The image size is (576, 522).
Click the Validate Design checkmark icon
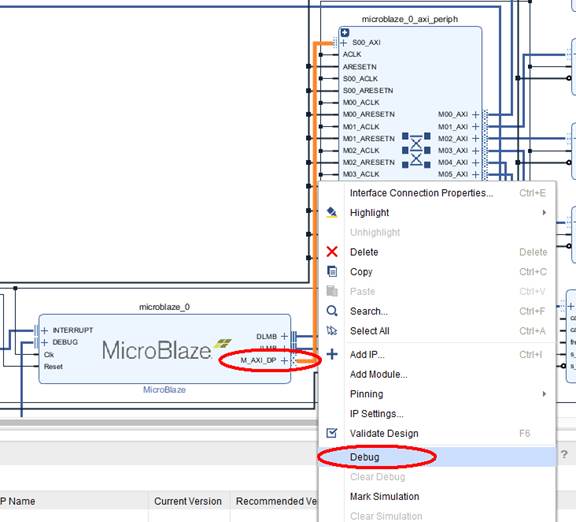tap(332, 433)
